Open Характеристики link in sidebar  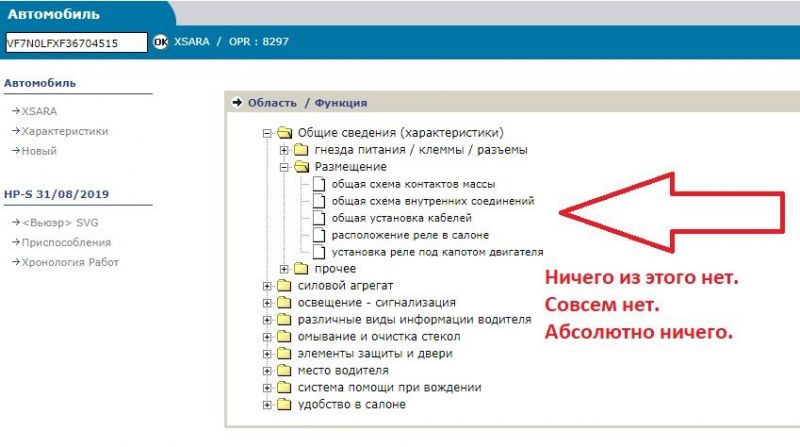(65, 131)
